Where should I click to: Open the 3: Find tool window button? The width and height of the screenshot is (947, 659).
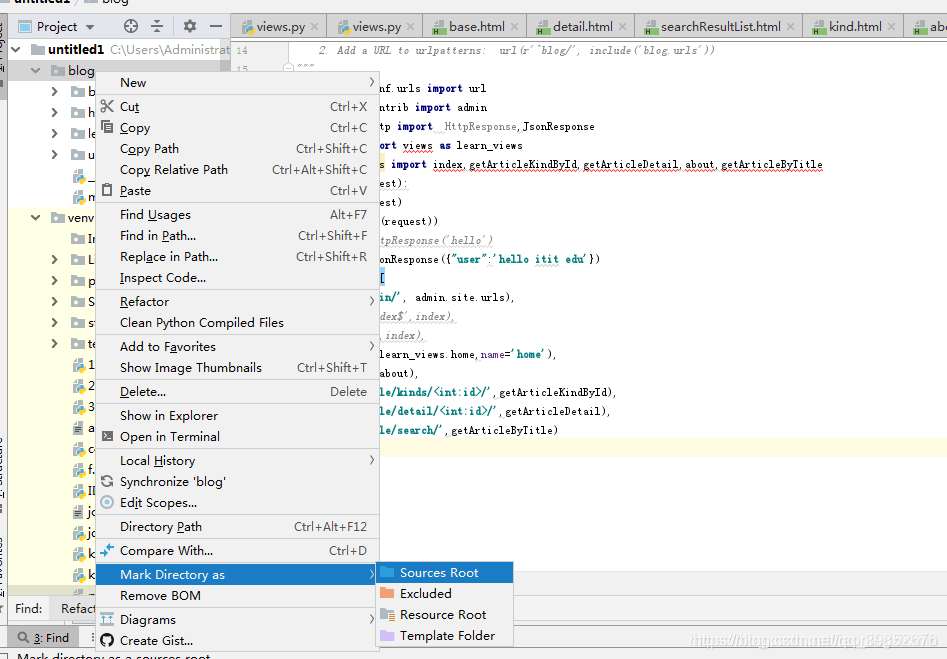point(43,637)
